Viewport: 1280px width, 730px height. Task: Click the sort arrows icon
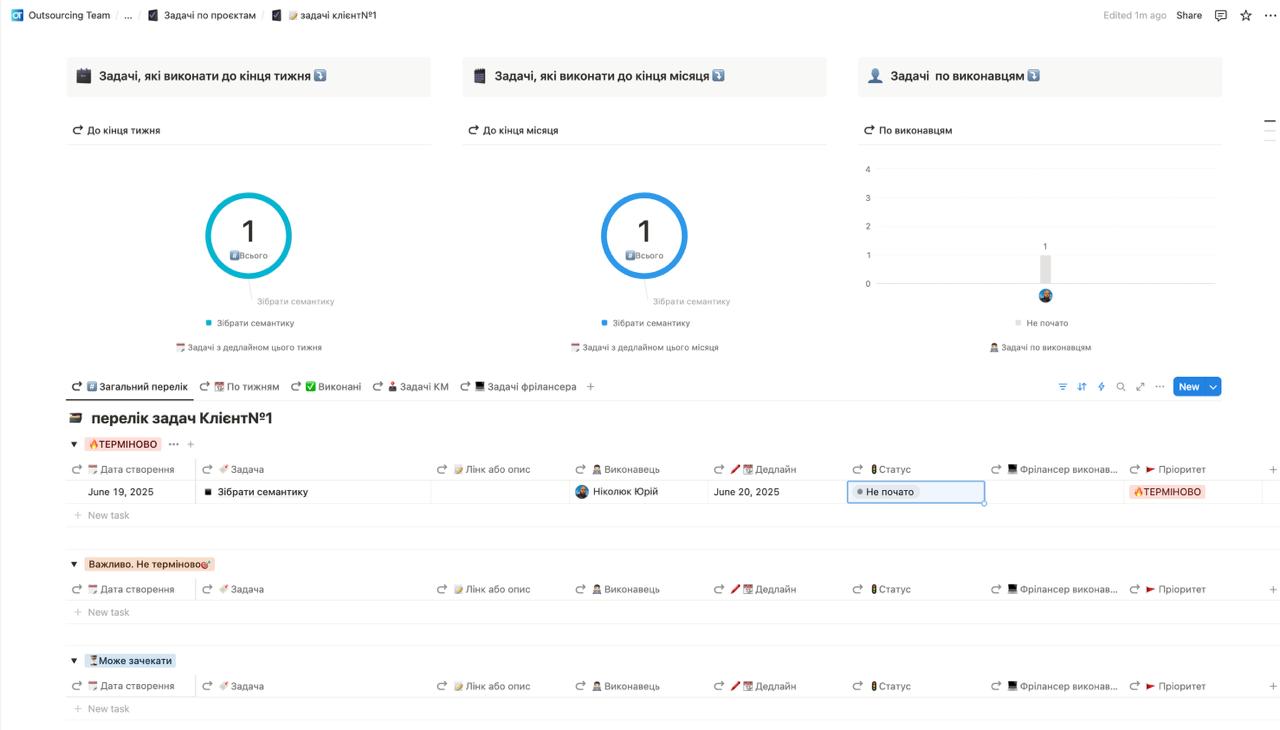(1081, 387)
